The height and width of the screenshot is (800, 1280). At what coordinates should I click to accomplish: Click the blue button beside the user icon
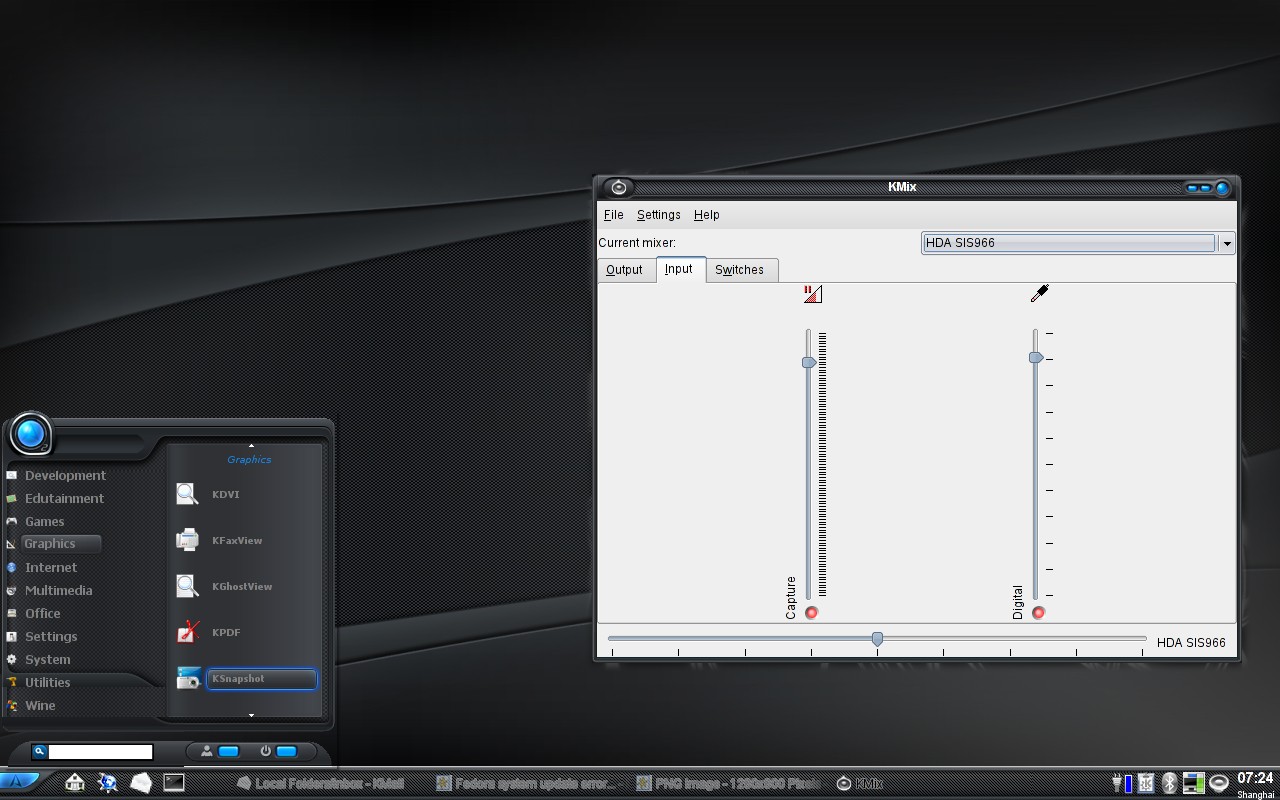[229, 751]
